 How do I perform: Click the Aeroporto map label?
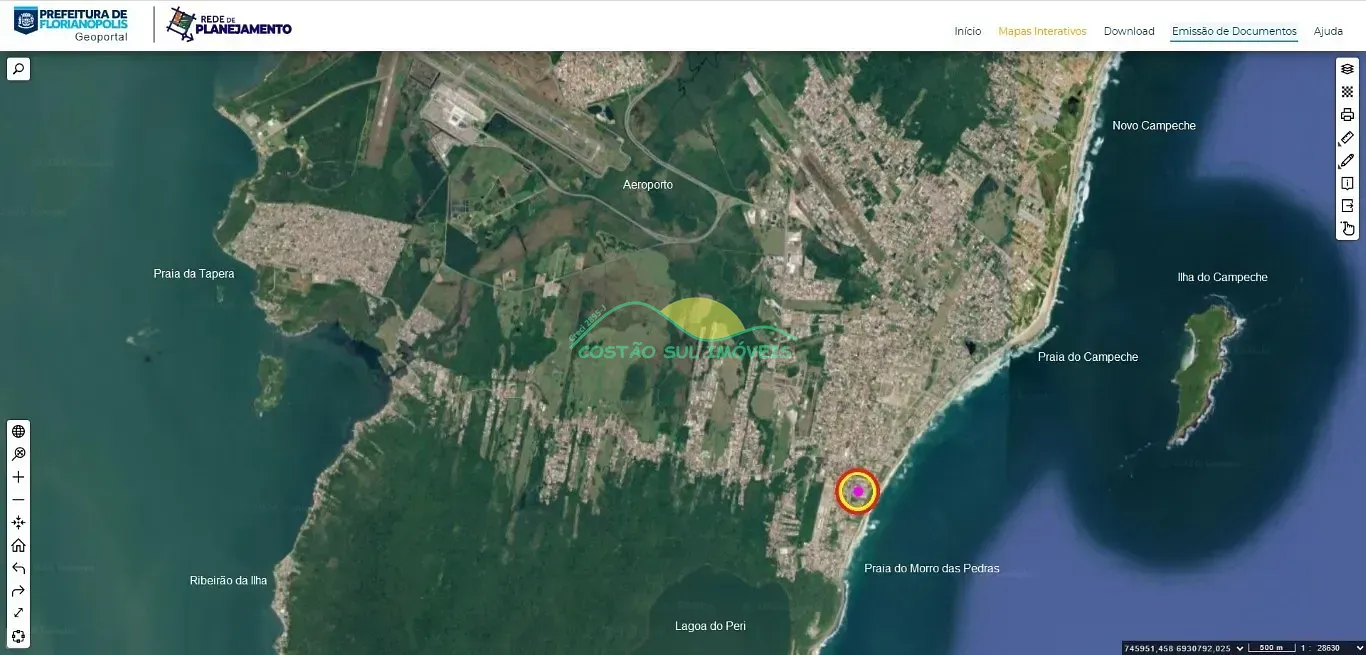(648, 185)
